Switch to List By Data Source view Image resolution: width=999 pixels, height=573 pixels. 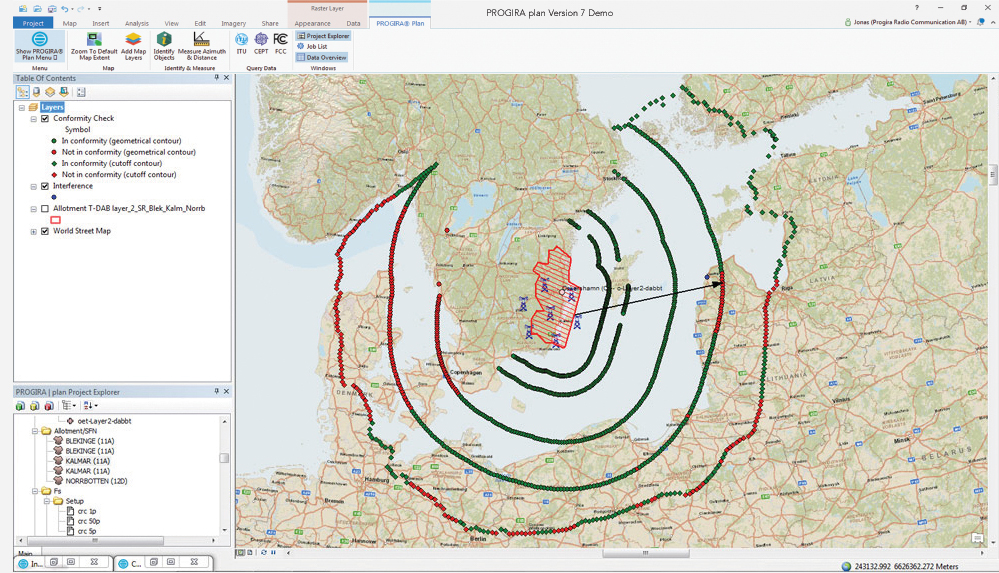[x=36, y=92]
